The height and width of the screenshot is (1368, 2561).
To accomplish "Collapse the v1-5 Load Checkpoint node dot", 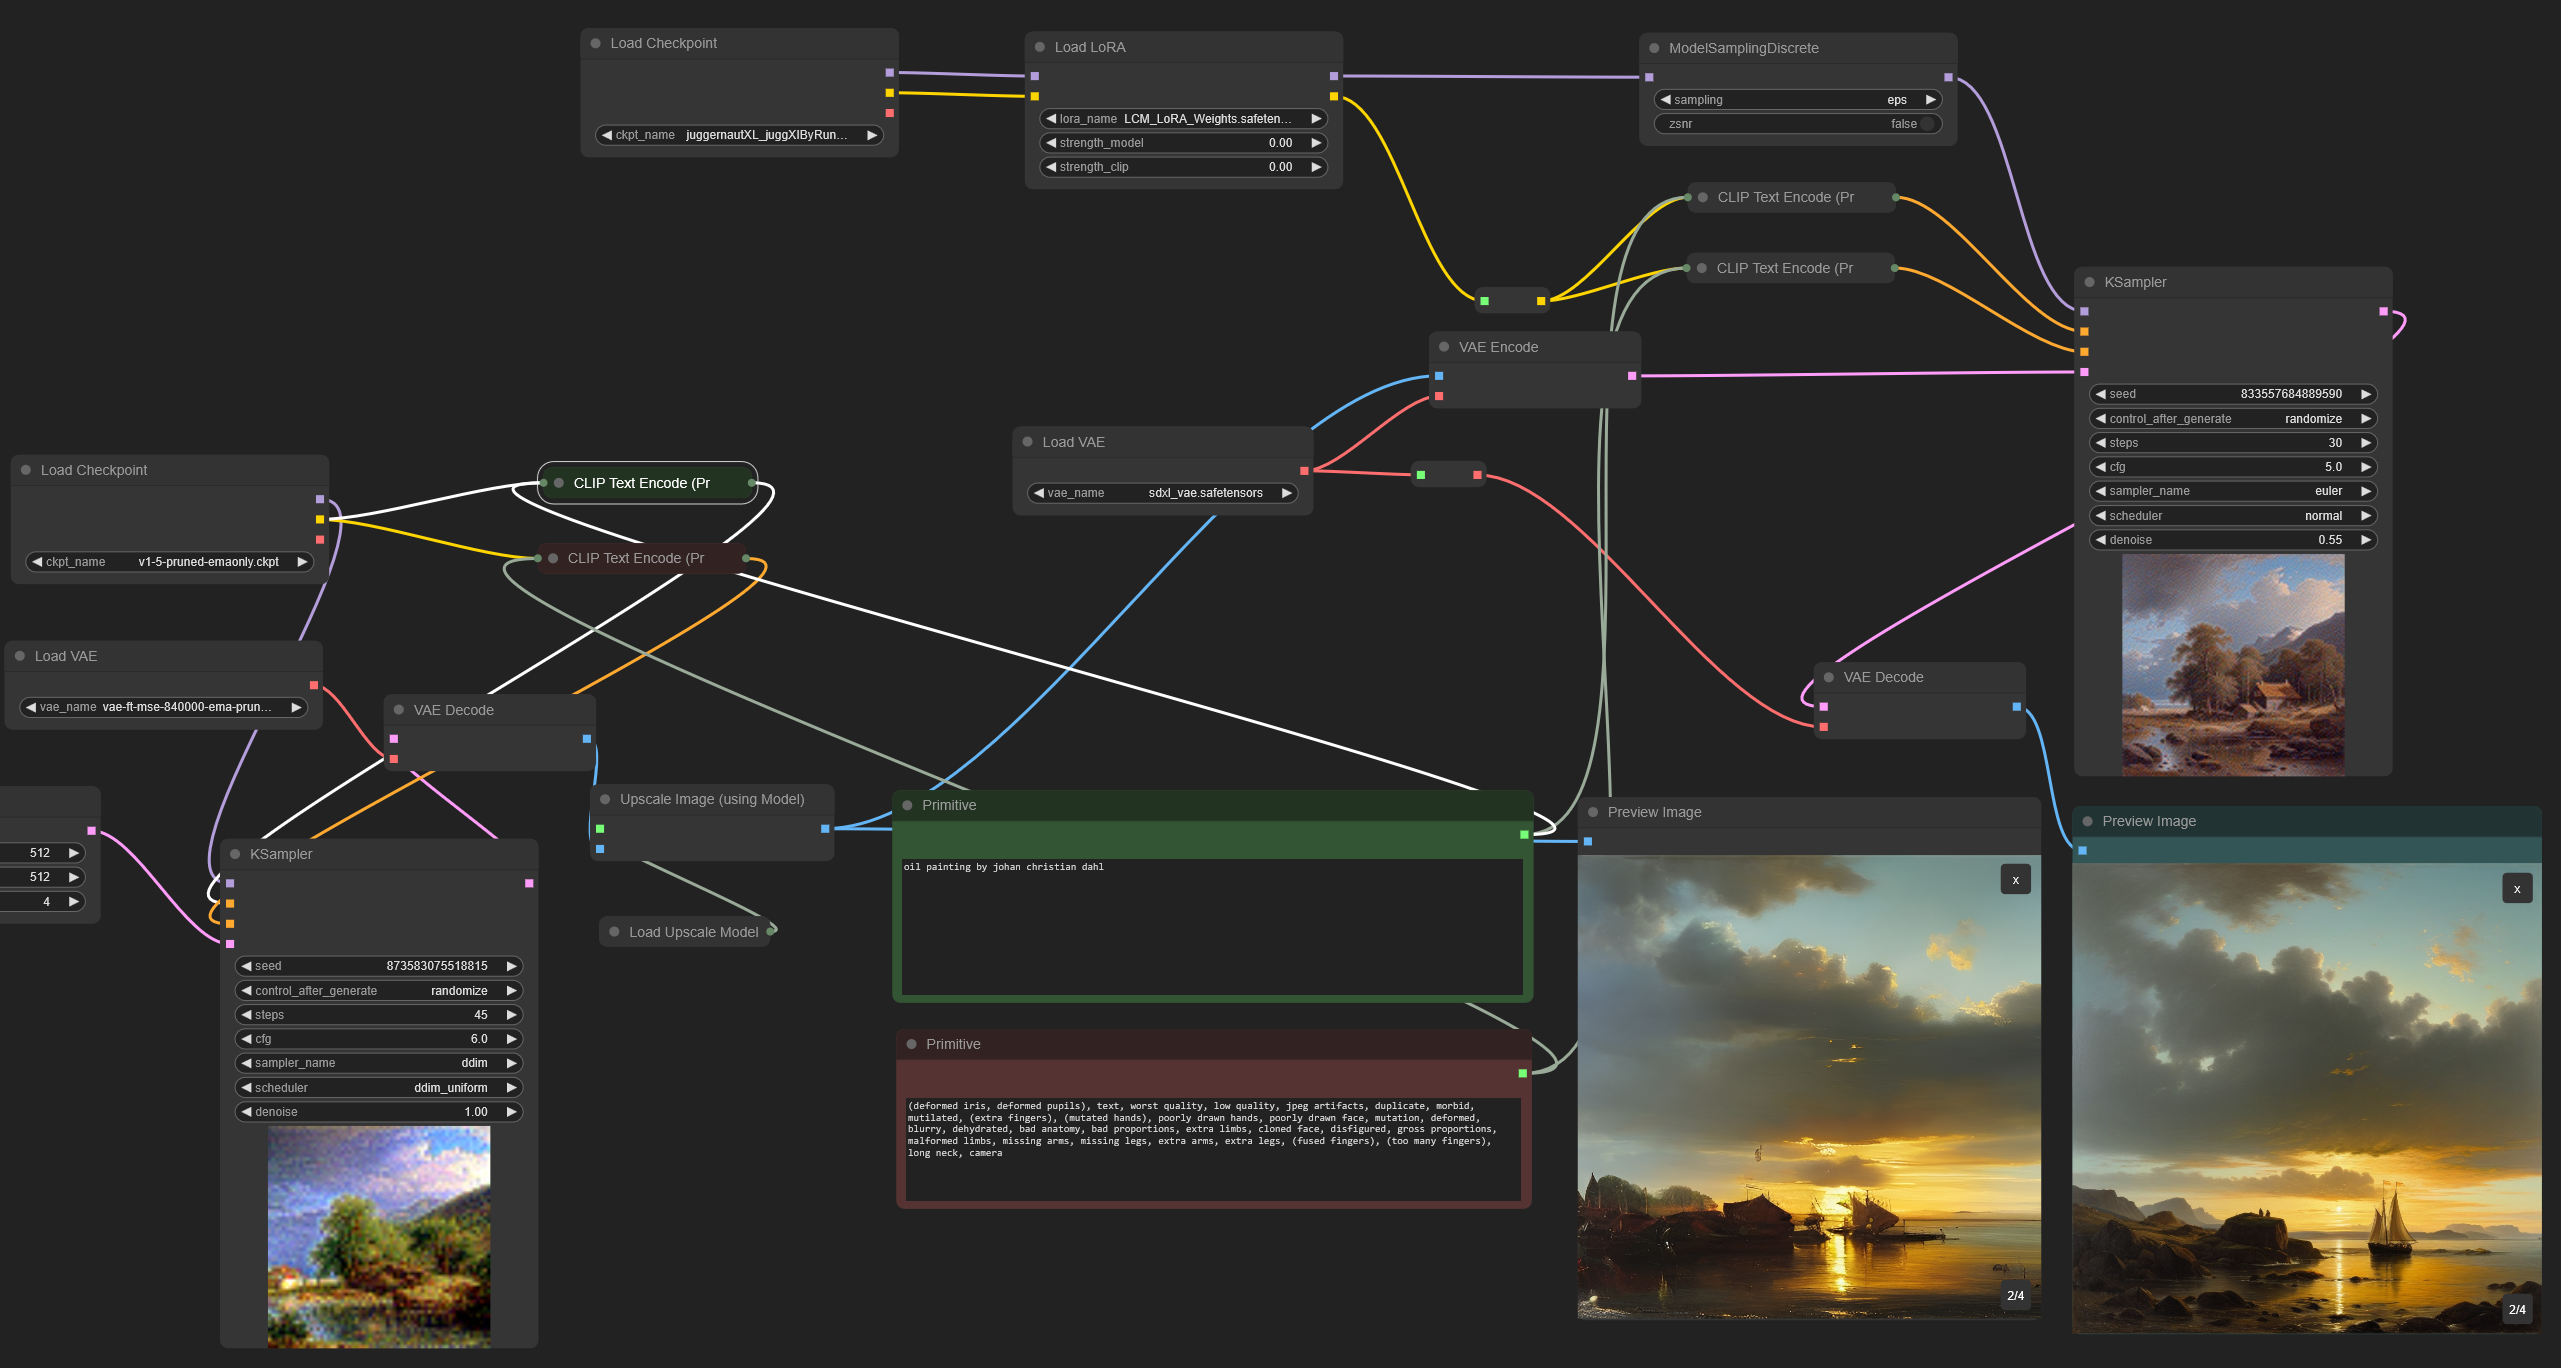I will pyautogui.click(x=26, y=470).
